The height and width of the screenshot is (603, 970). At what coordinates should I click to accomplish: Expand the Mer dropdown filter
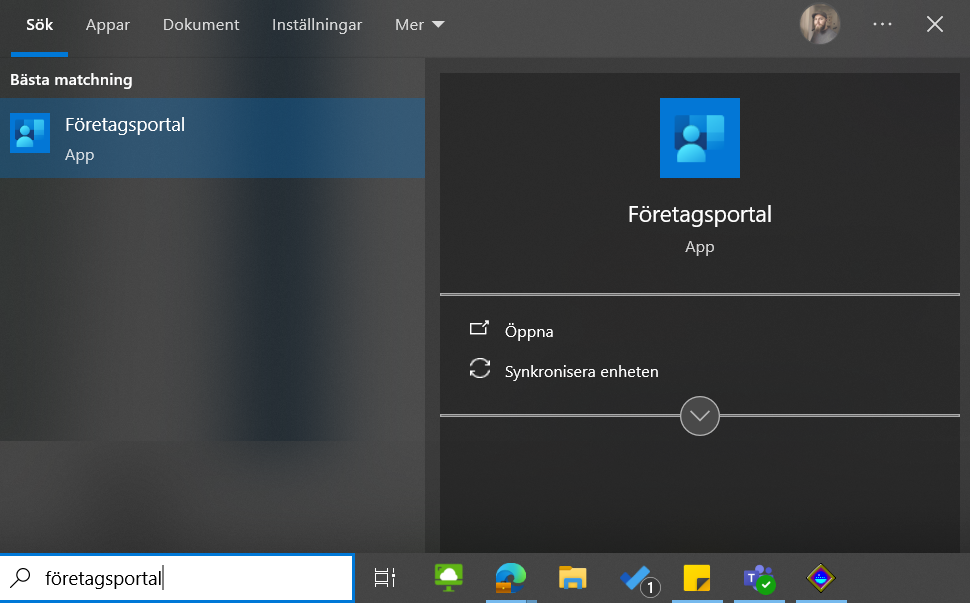click(419, 25)
